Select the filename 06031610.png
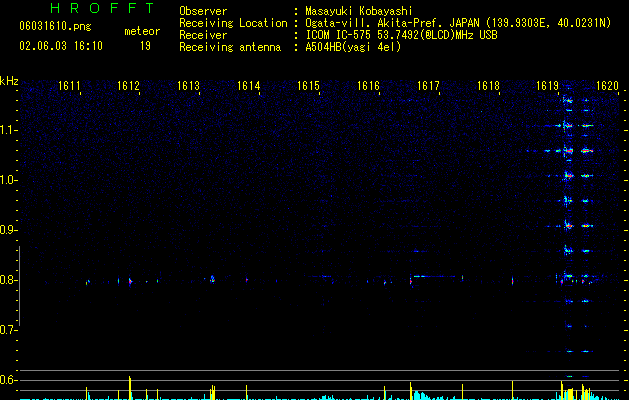 (x=55, y=26)
